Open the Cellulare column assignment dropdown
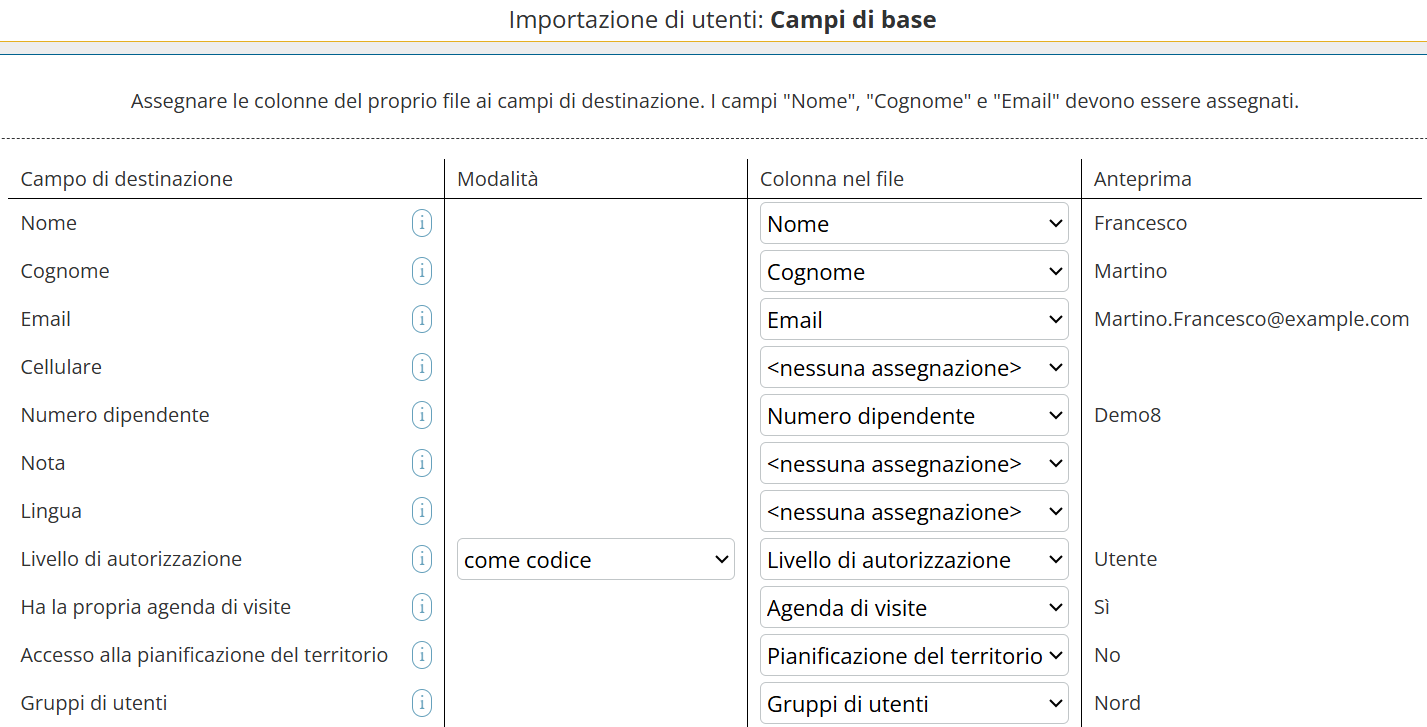1427x727 pixels. [x=914, y=368]
